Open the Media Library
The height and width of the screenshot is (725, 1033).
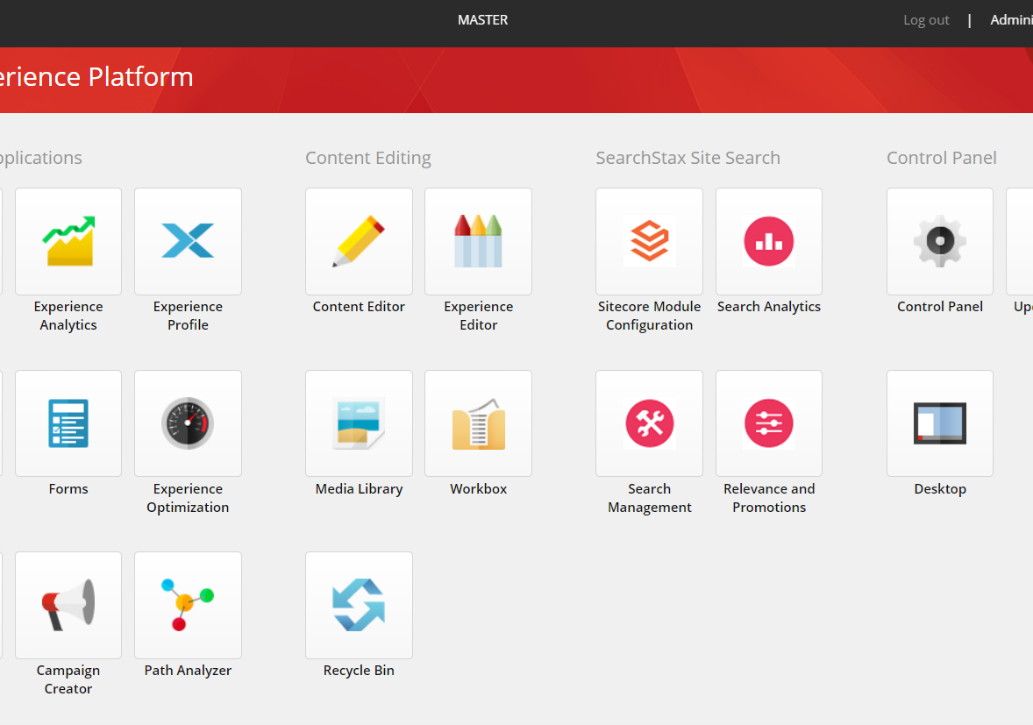(358, 423)
